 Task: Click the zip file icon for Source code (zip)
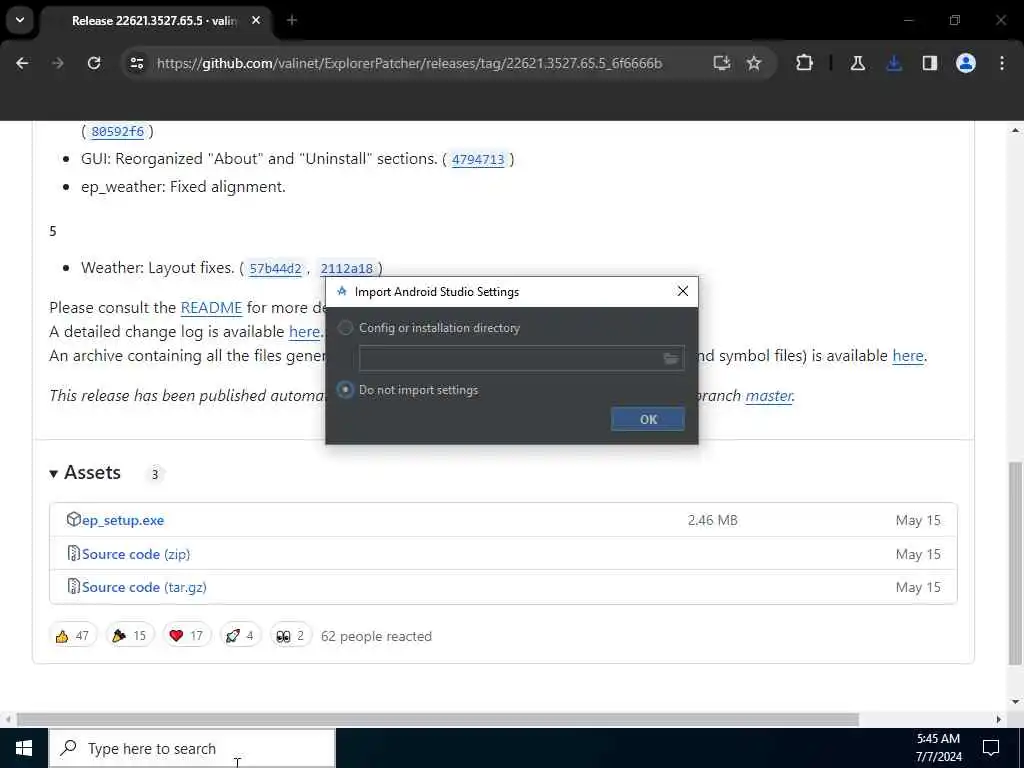tap(74, 553)
